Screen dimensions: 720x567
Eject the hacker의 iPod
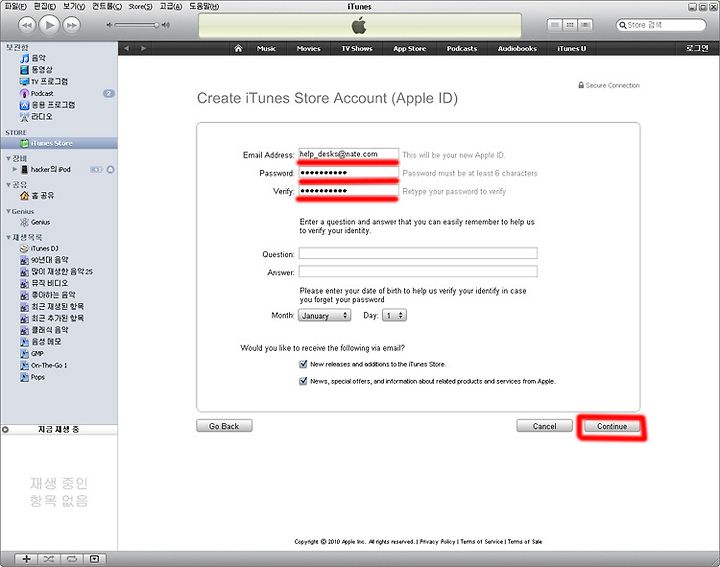110,169
